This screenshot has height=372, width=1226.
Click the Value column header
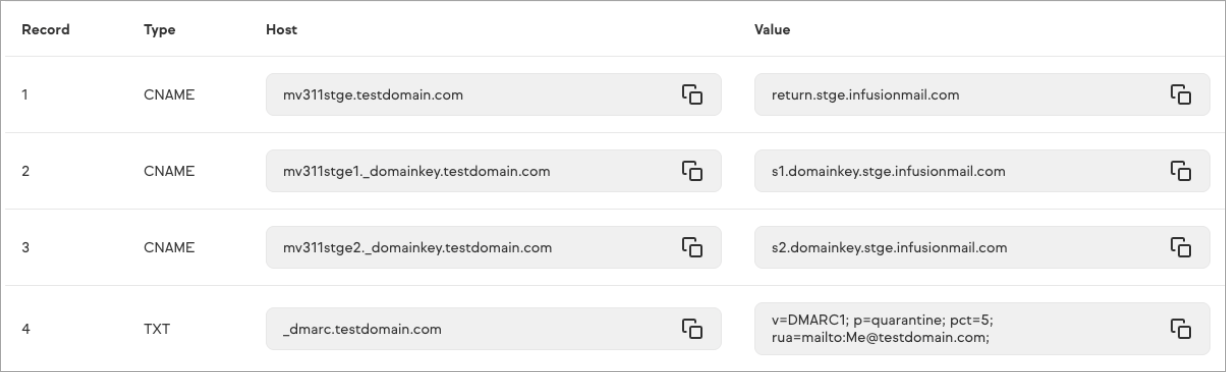pos(772,30)
